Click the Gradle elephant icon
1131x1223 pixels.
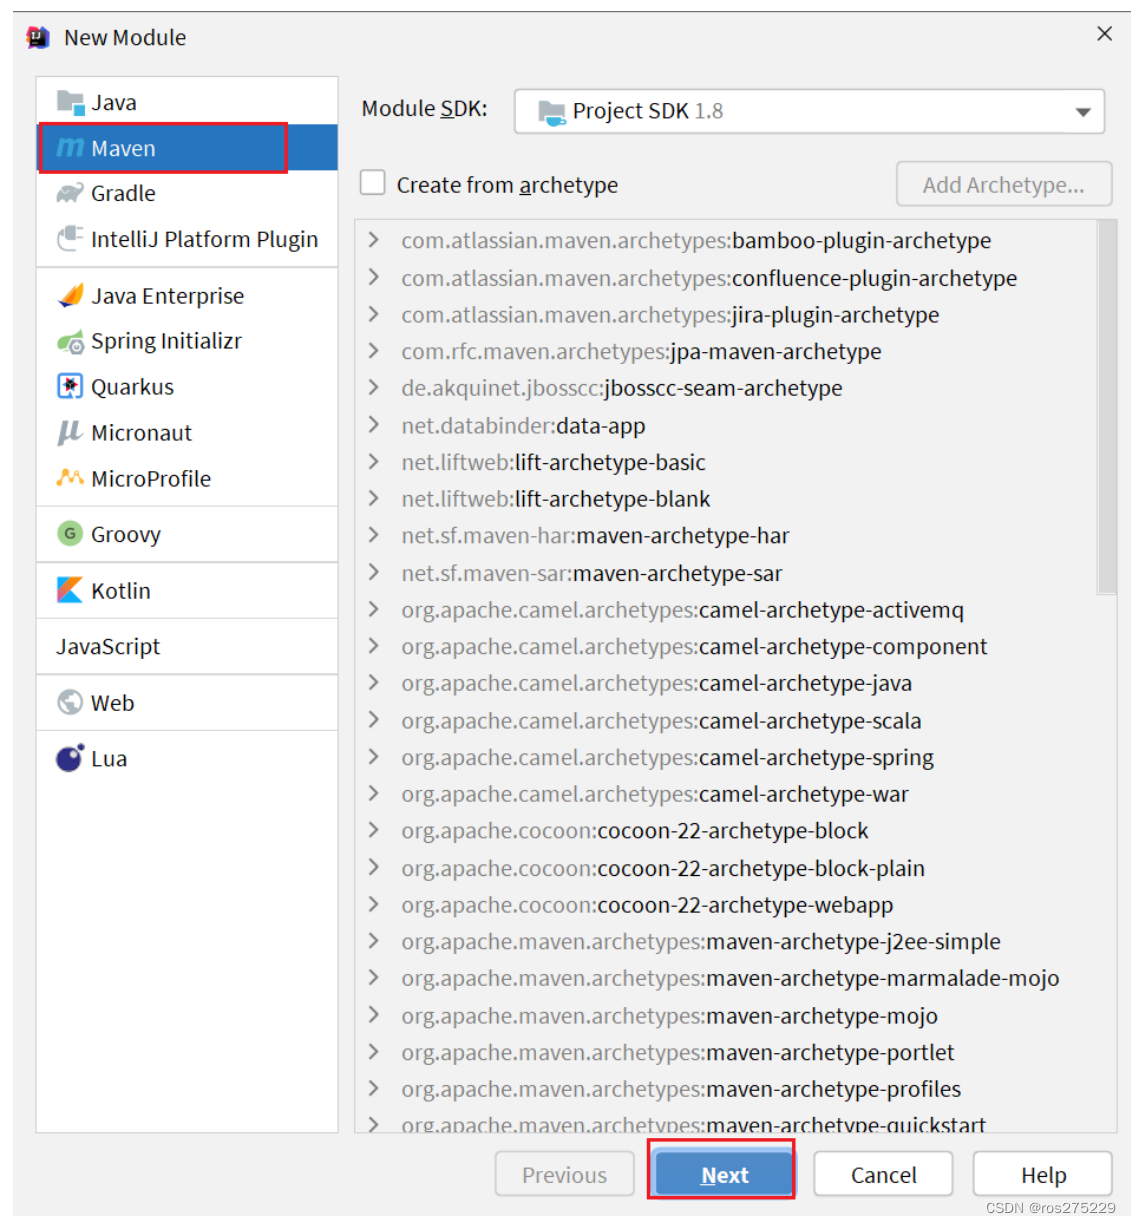[x=70, y=193]
